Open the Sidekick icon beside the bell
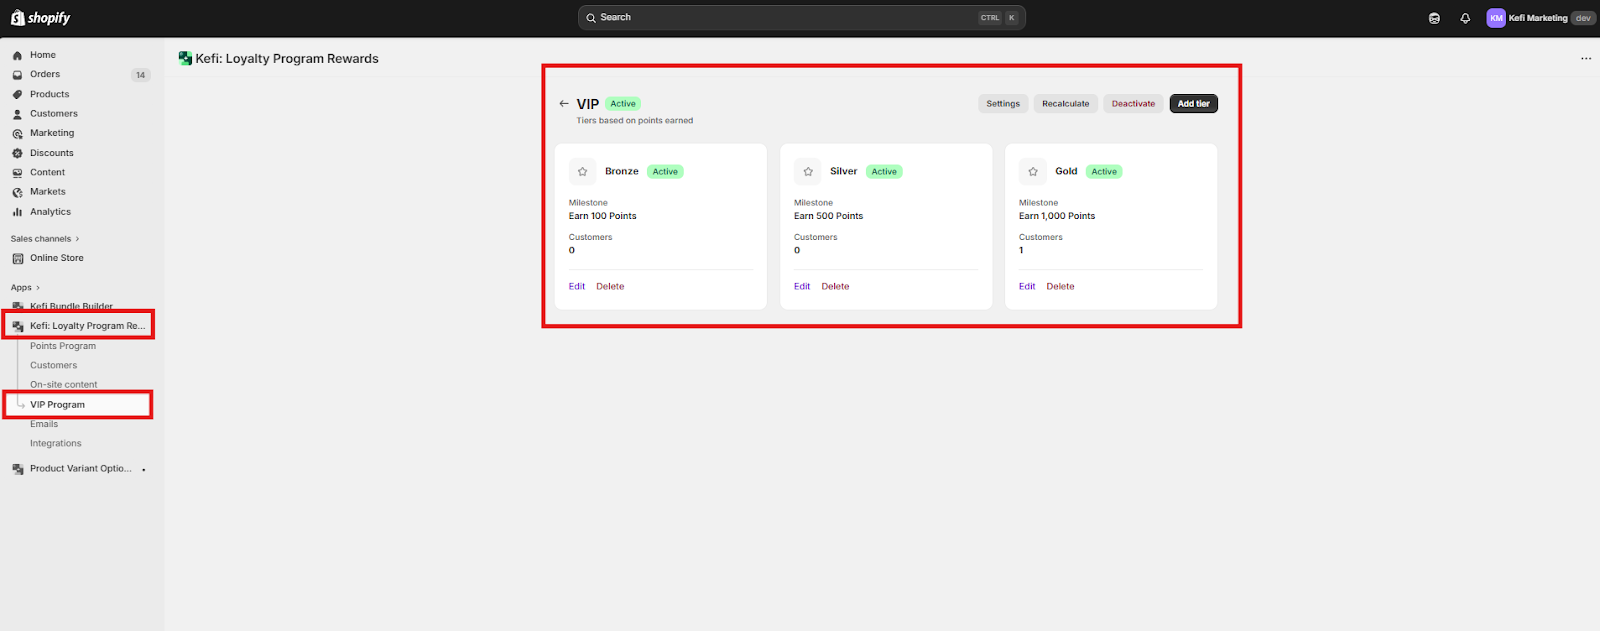The width and height of the screenshot is (1600, 631). 1434,18
